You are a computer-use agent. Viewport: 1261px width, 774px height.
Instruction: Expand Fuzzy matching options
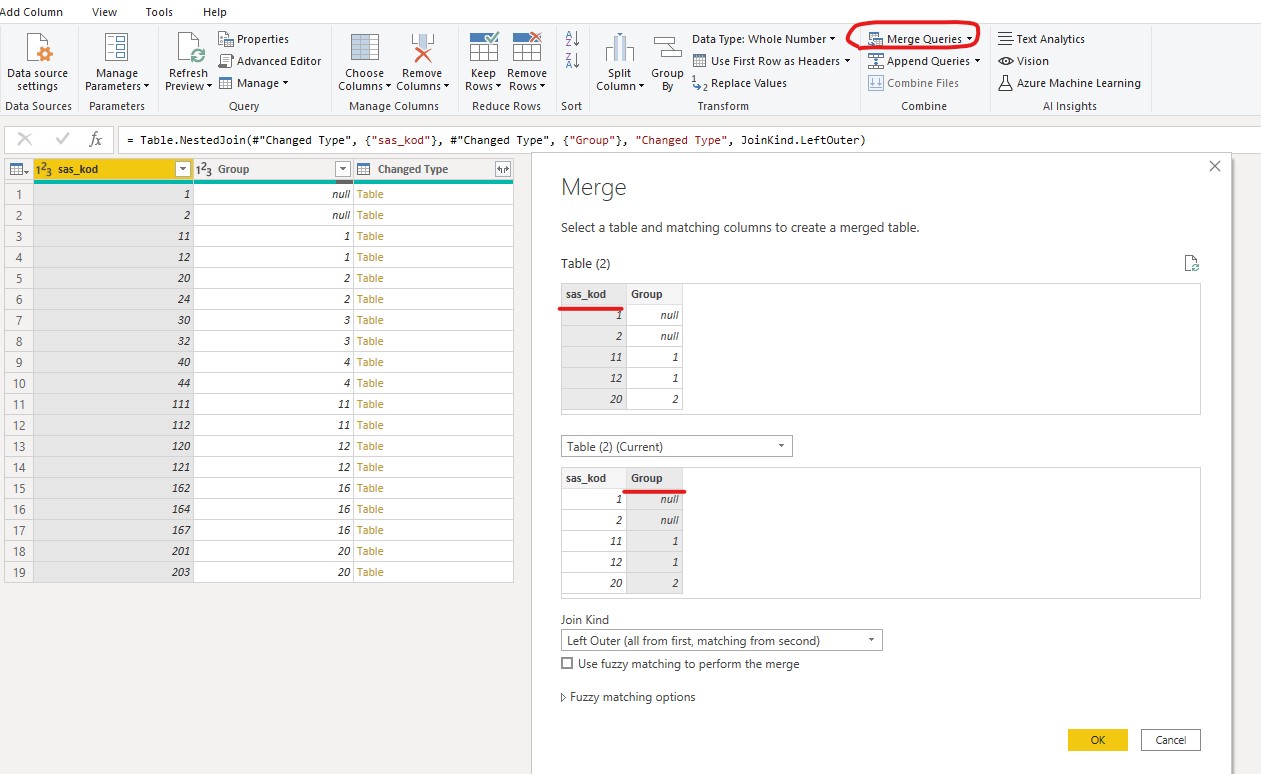[x=629, y=697]
